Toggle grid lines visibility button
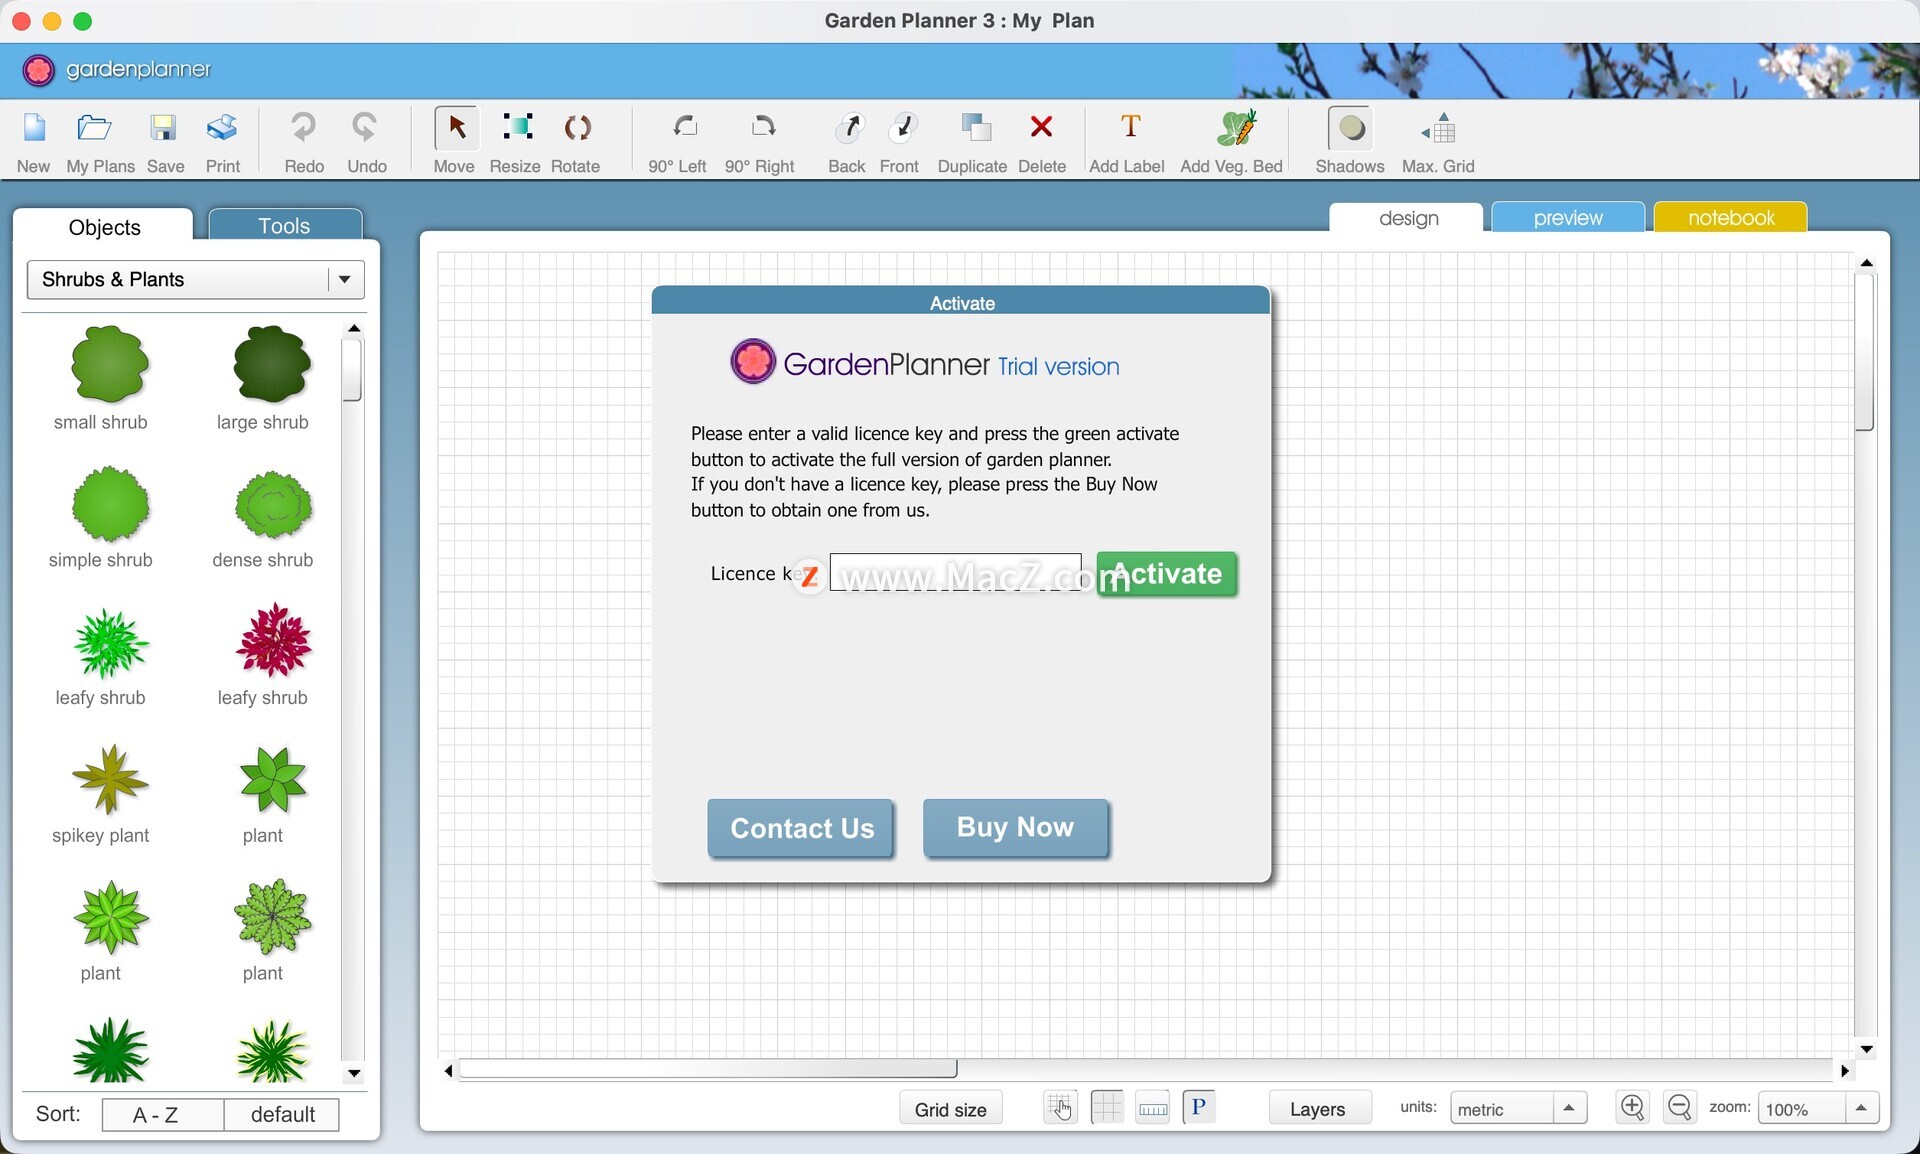The image size is (1920, 1154). (x=1107, y=1108)
